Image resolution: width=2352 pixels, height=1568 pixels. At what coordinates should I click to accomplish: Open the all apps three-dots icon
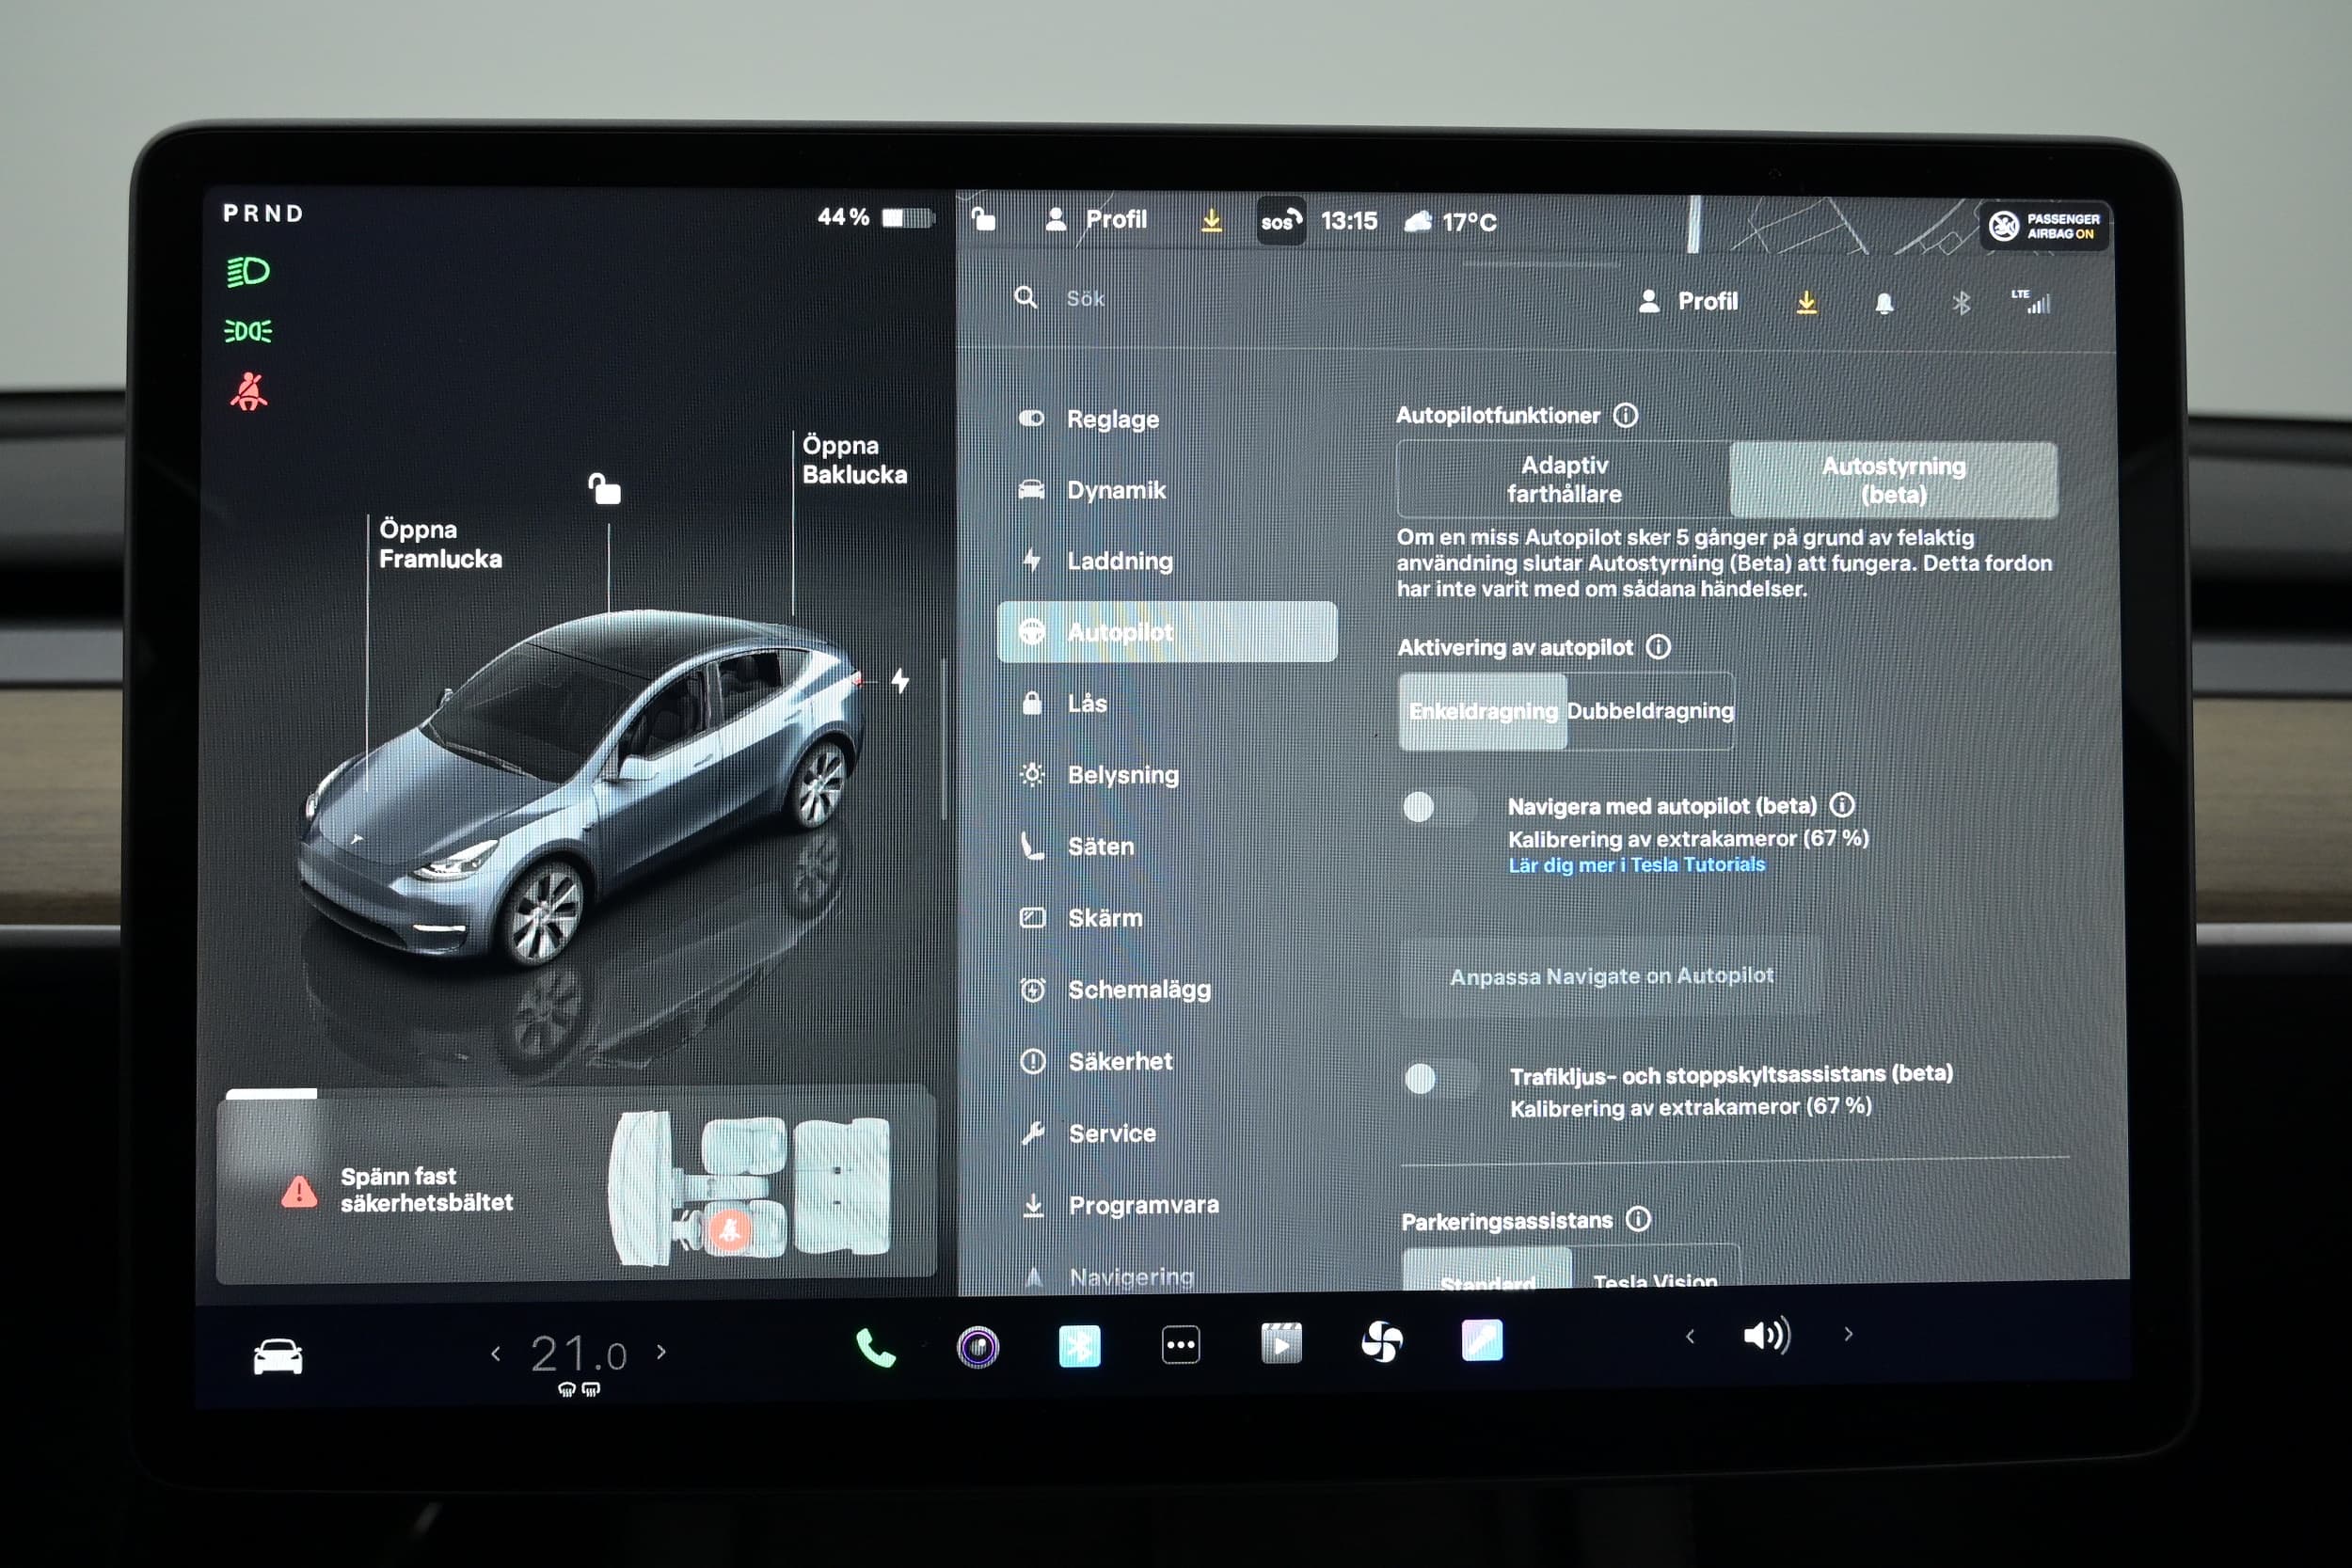[1180, 1345]
